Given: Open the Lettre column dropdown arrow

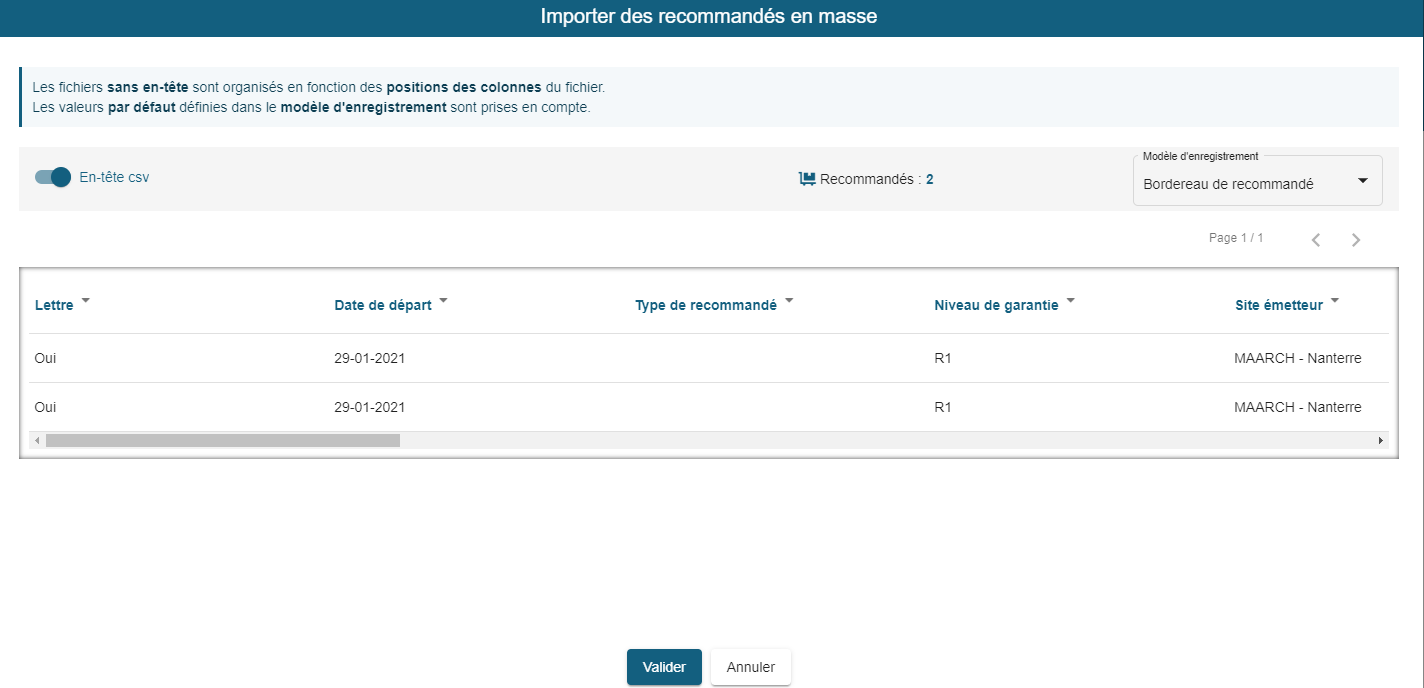Looking at the screenshot, I should coord(85,300).
